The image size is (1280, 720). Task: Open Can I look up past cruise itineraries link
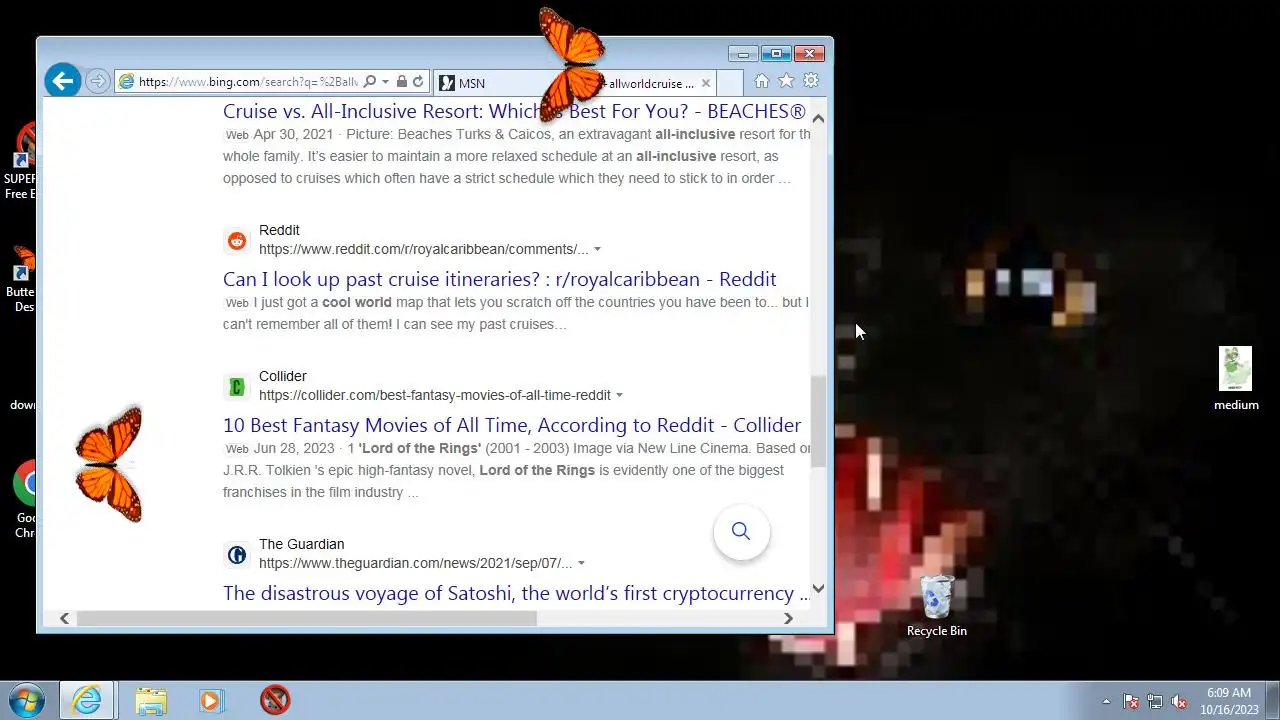[x=499, y=279]
